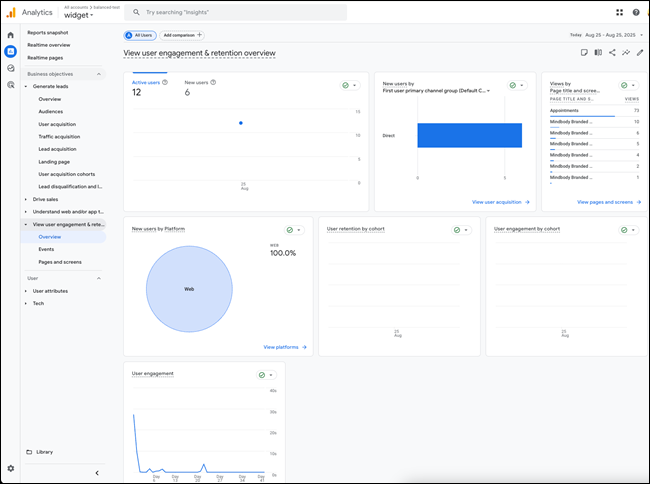Image resolution: width=650 pixels, height=484 pixels.
Task: Expand Drive sales tree item
Action: [x=26, y=199]
